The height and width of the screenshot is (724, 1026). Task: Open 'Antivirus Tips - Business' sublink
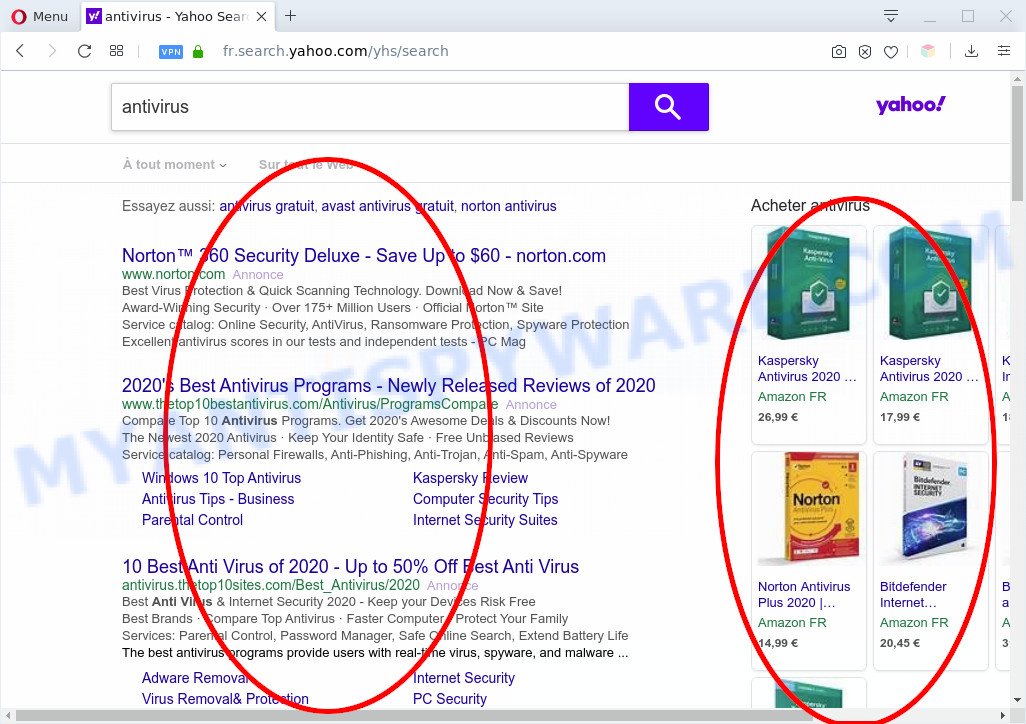coord(218,499)
